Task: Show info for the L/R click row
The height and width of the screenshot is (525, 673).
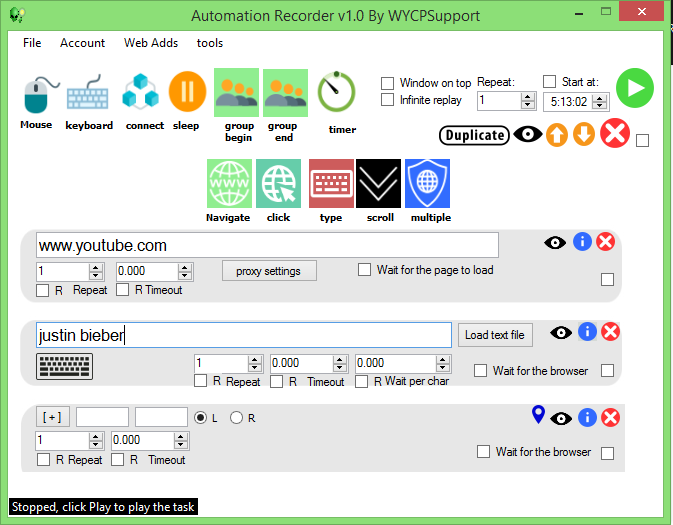Action: (587, 418)
